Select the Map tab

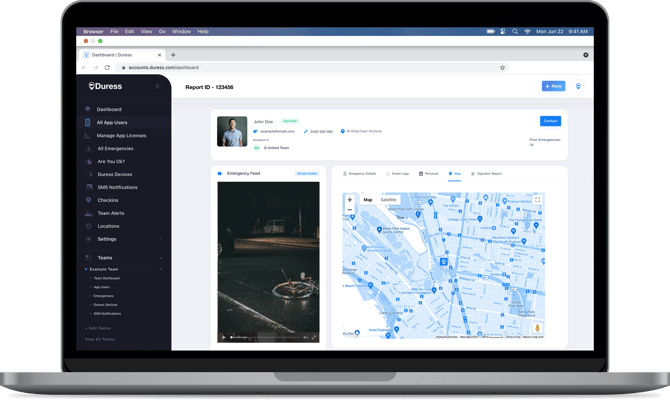(454, 174)
